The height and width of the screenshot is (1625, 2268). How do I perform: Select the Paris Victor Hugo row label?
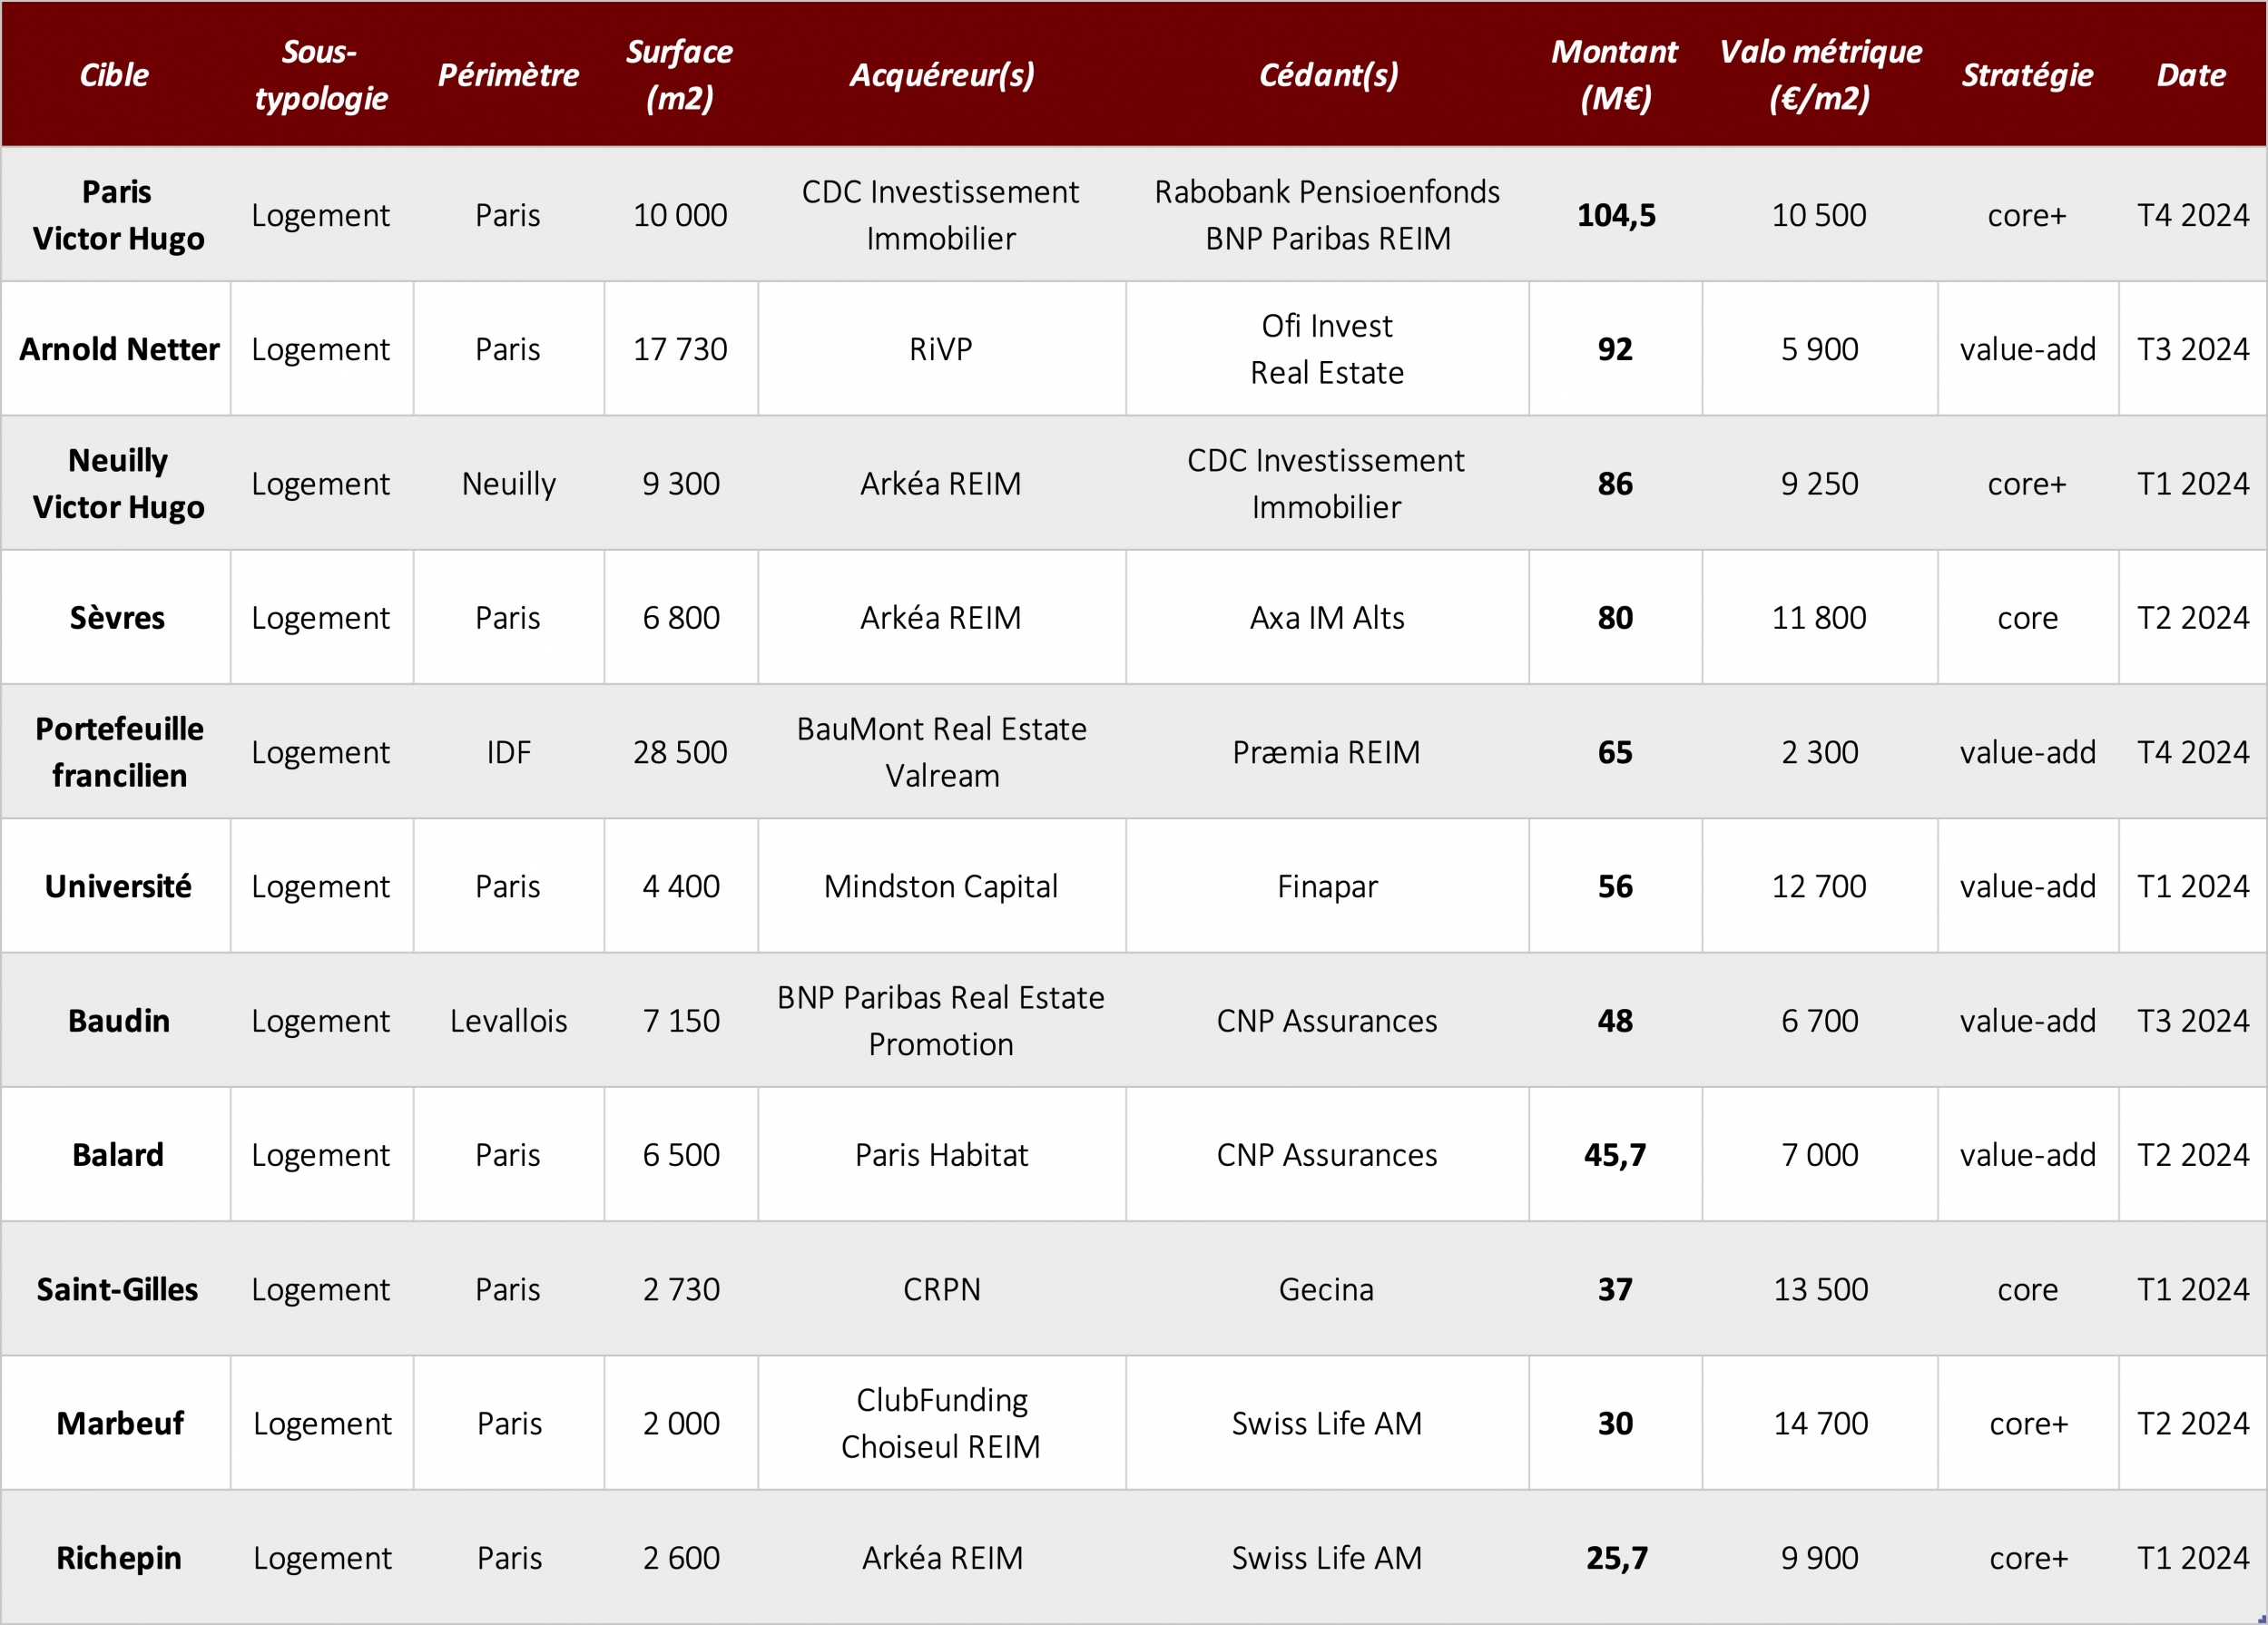(x=117, y=215)
